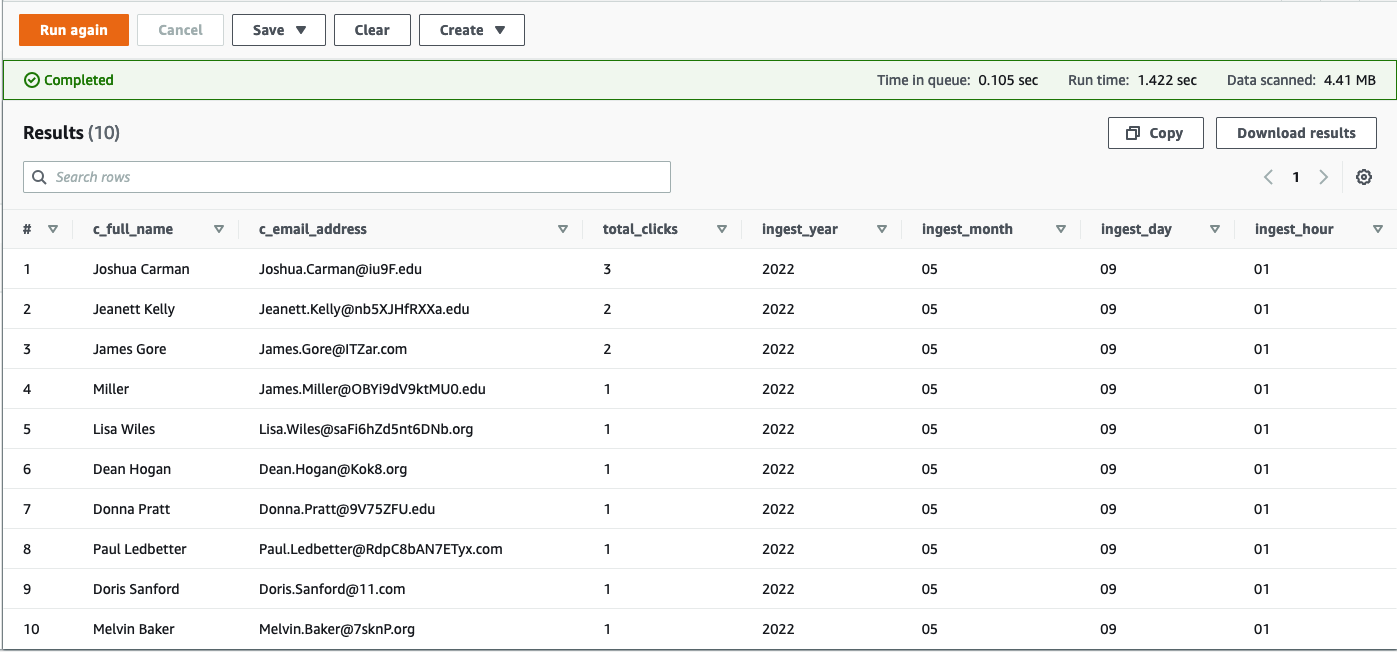This screenshot has width=1397, height=652.
Task: Copy the query results
Action: (1155, 133)
